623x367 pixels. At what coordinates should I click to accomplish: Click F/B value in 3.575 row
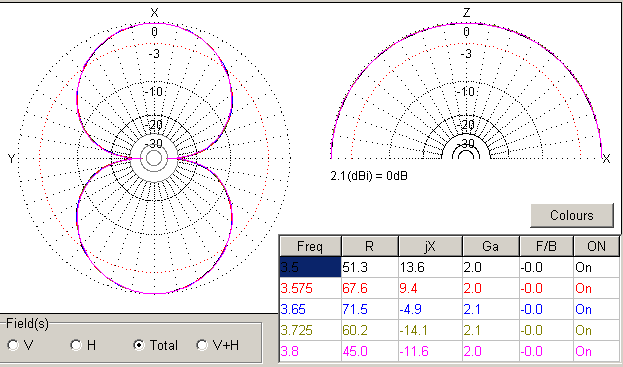pos(546,288)
